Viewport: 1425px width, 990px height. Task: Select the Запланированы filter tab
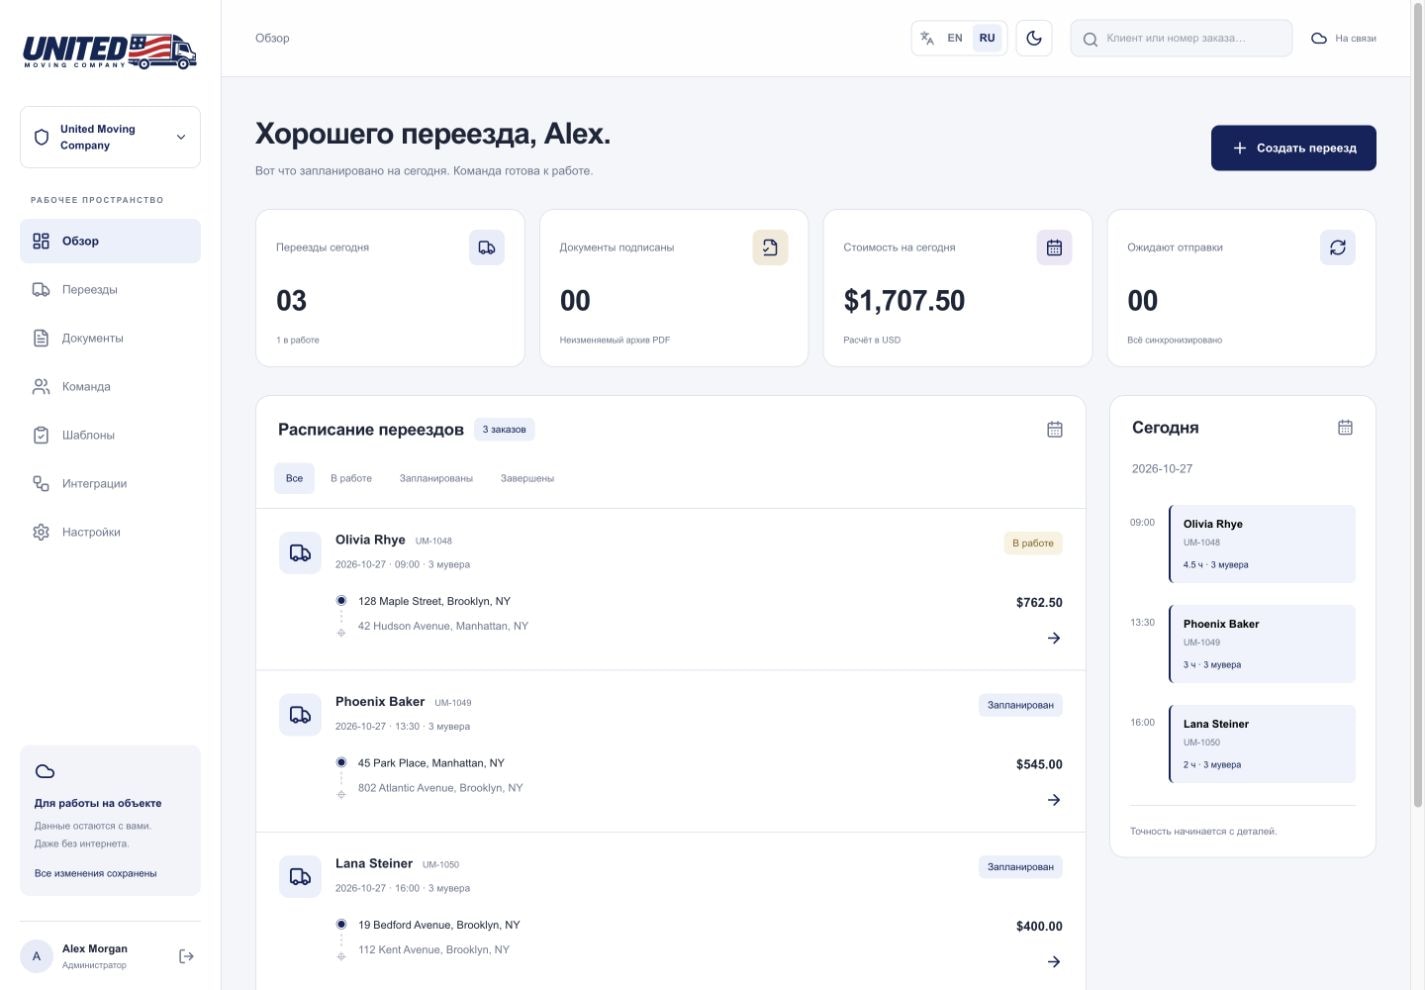(x=436, y=478)
